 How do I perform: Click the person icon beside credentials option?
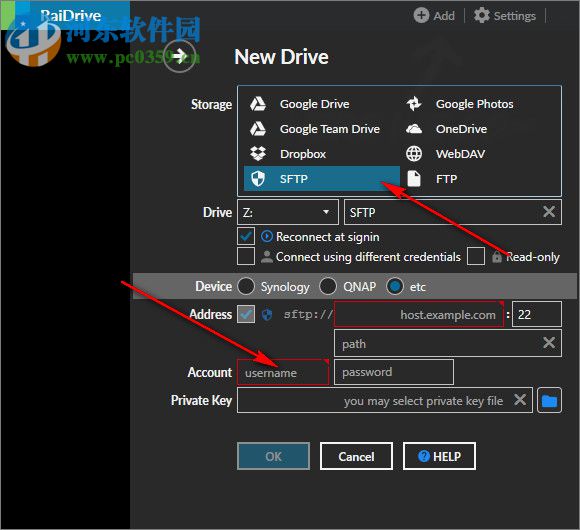tap(266, 257)
